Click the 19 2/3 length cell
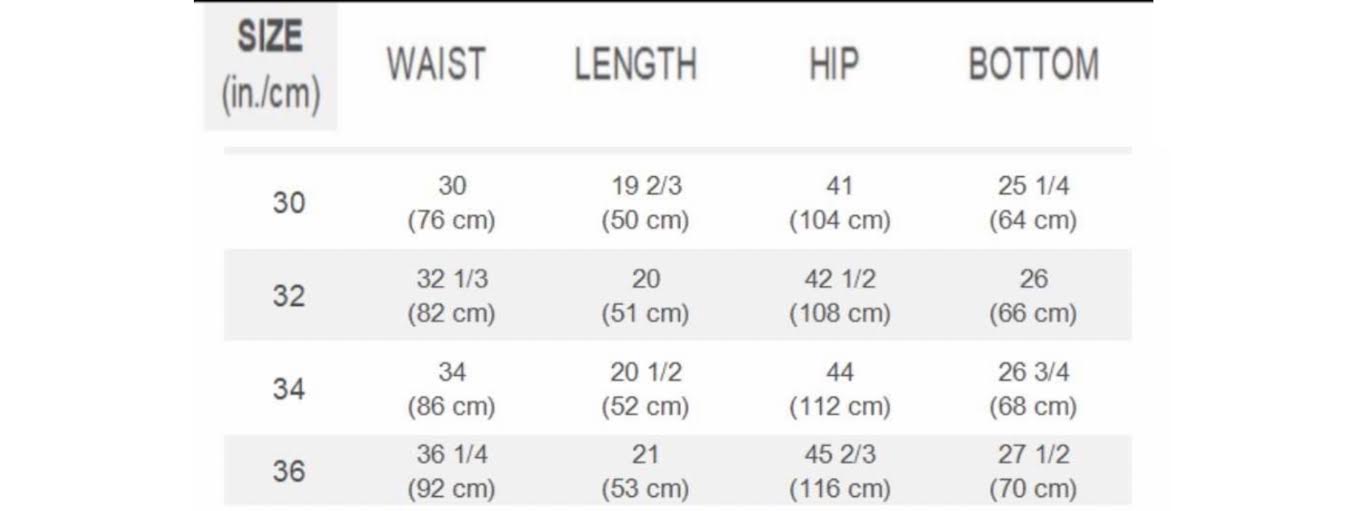This screenshot has height=511, width=1366. point(646,186)
